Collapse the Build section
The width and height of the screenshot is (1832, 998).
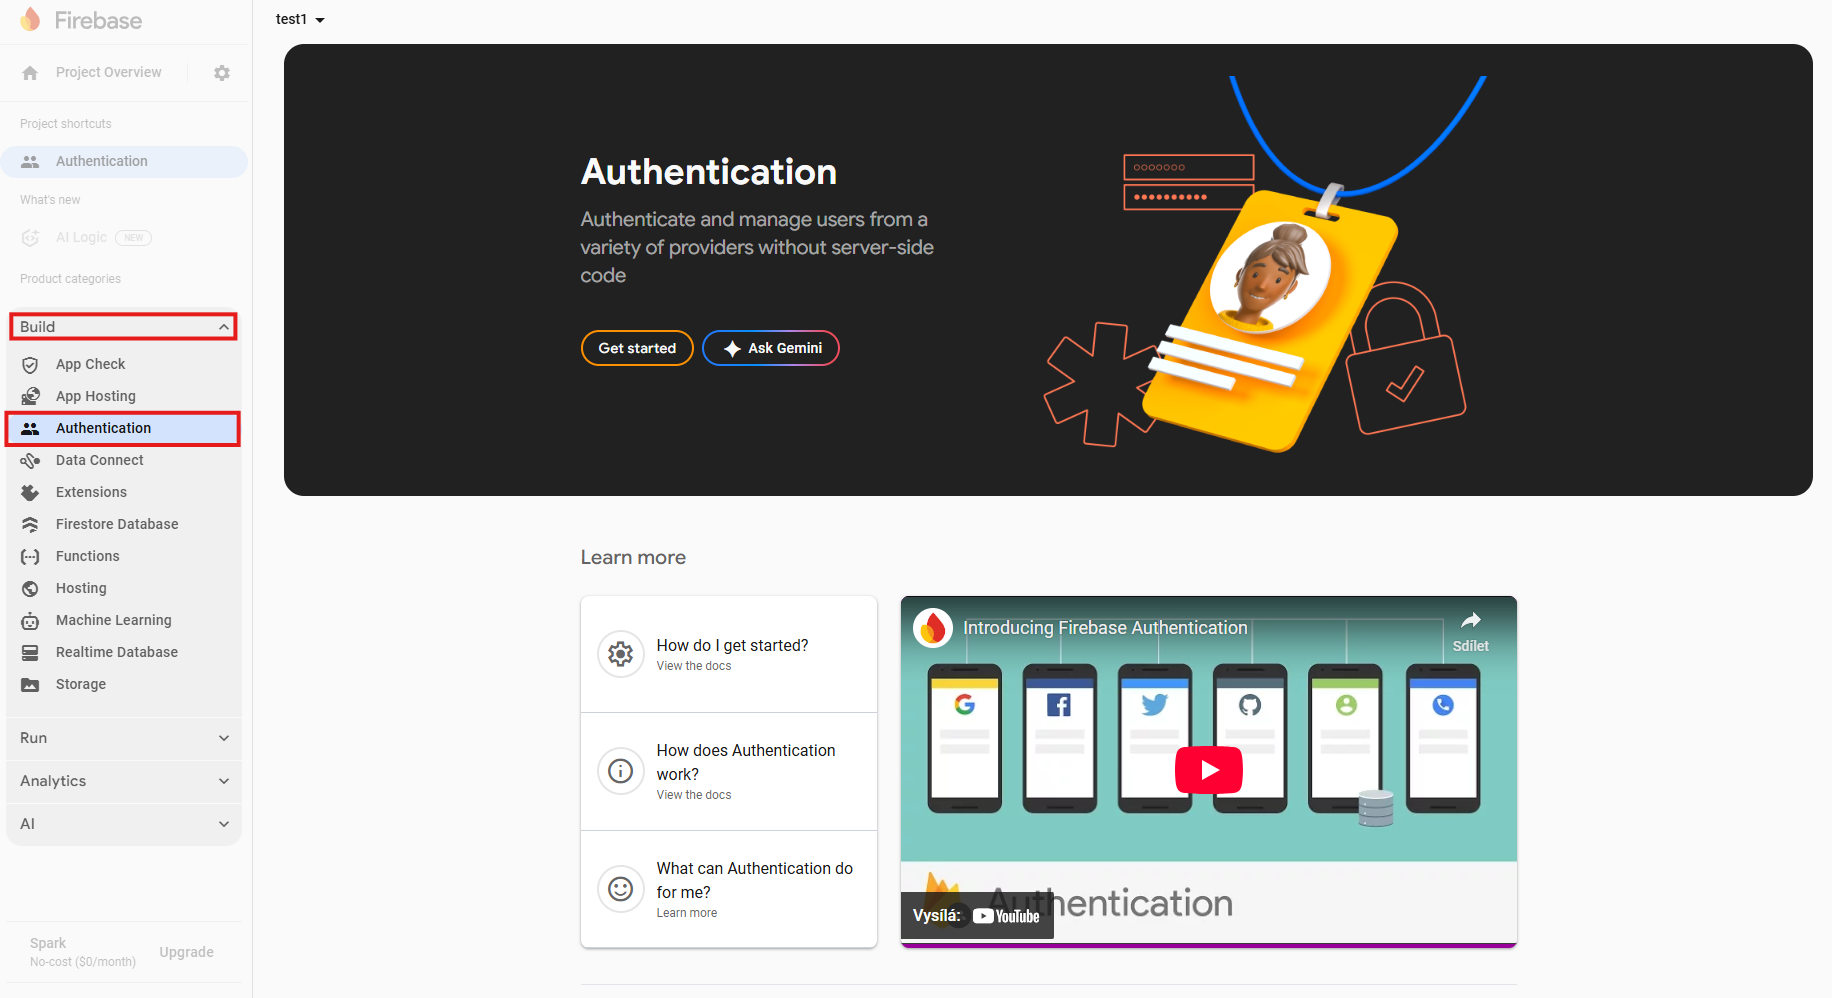pyautogui.click(x=123, y=327)
